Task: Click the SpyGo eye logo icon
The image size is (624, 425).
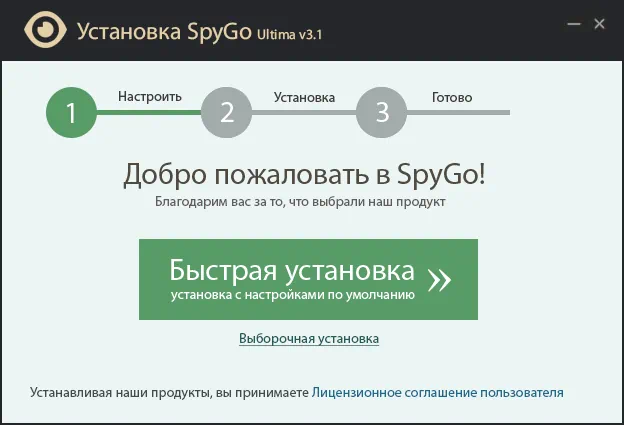Action: [x=45, y=29]
